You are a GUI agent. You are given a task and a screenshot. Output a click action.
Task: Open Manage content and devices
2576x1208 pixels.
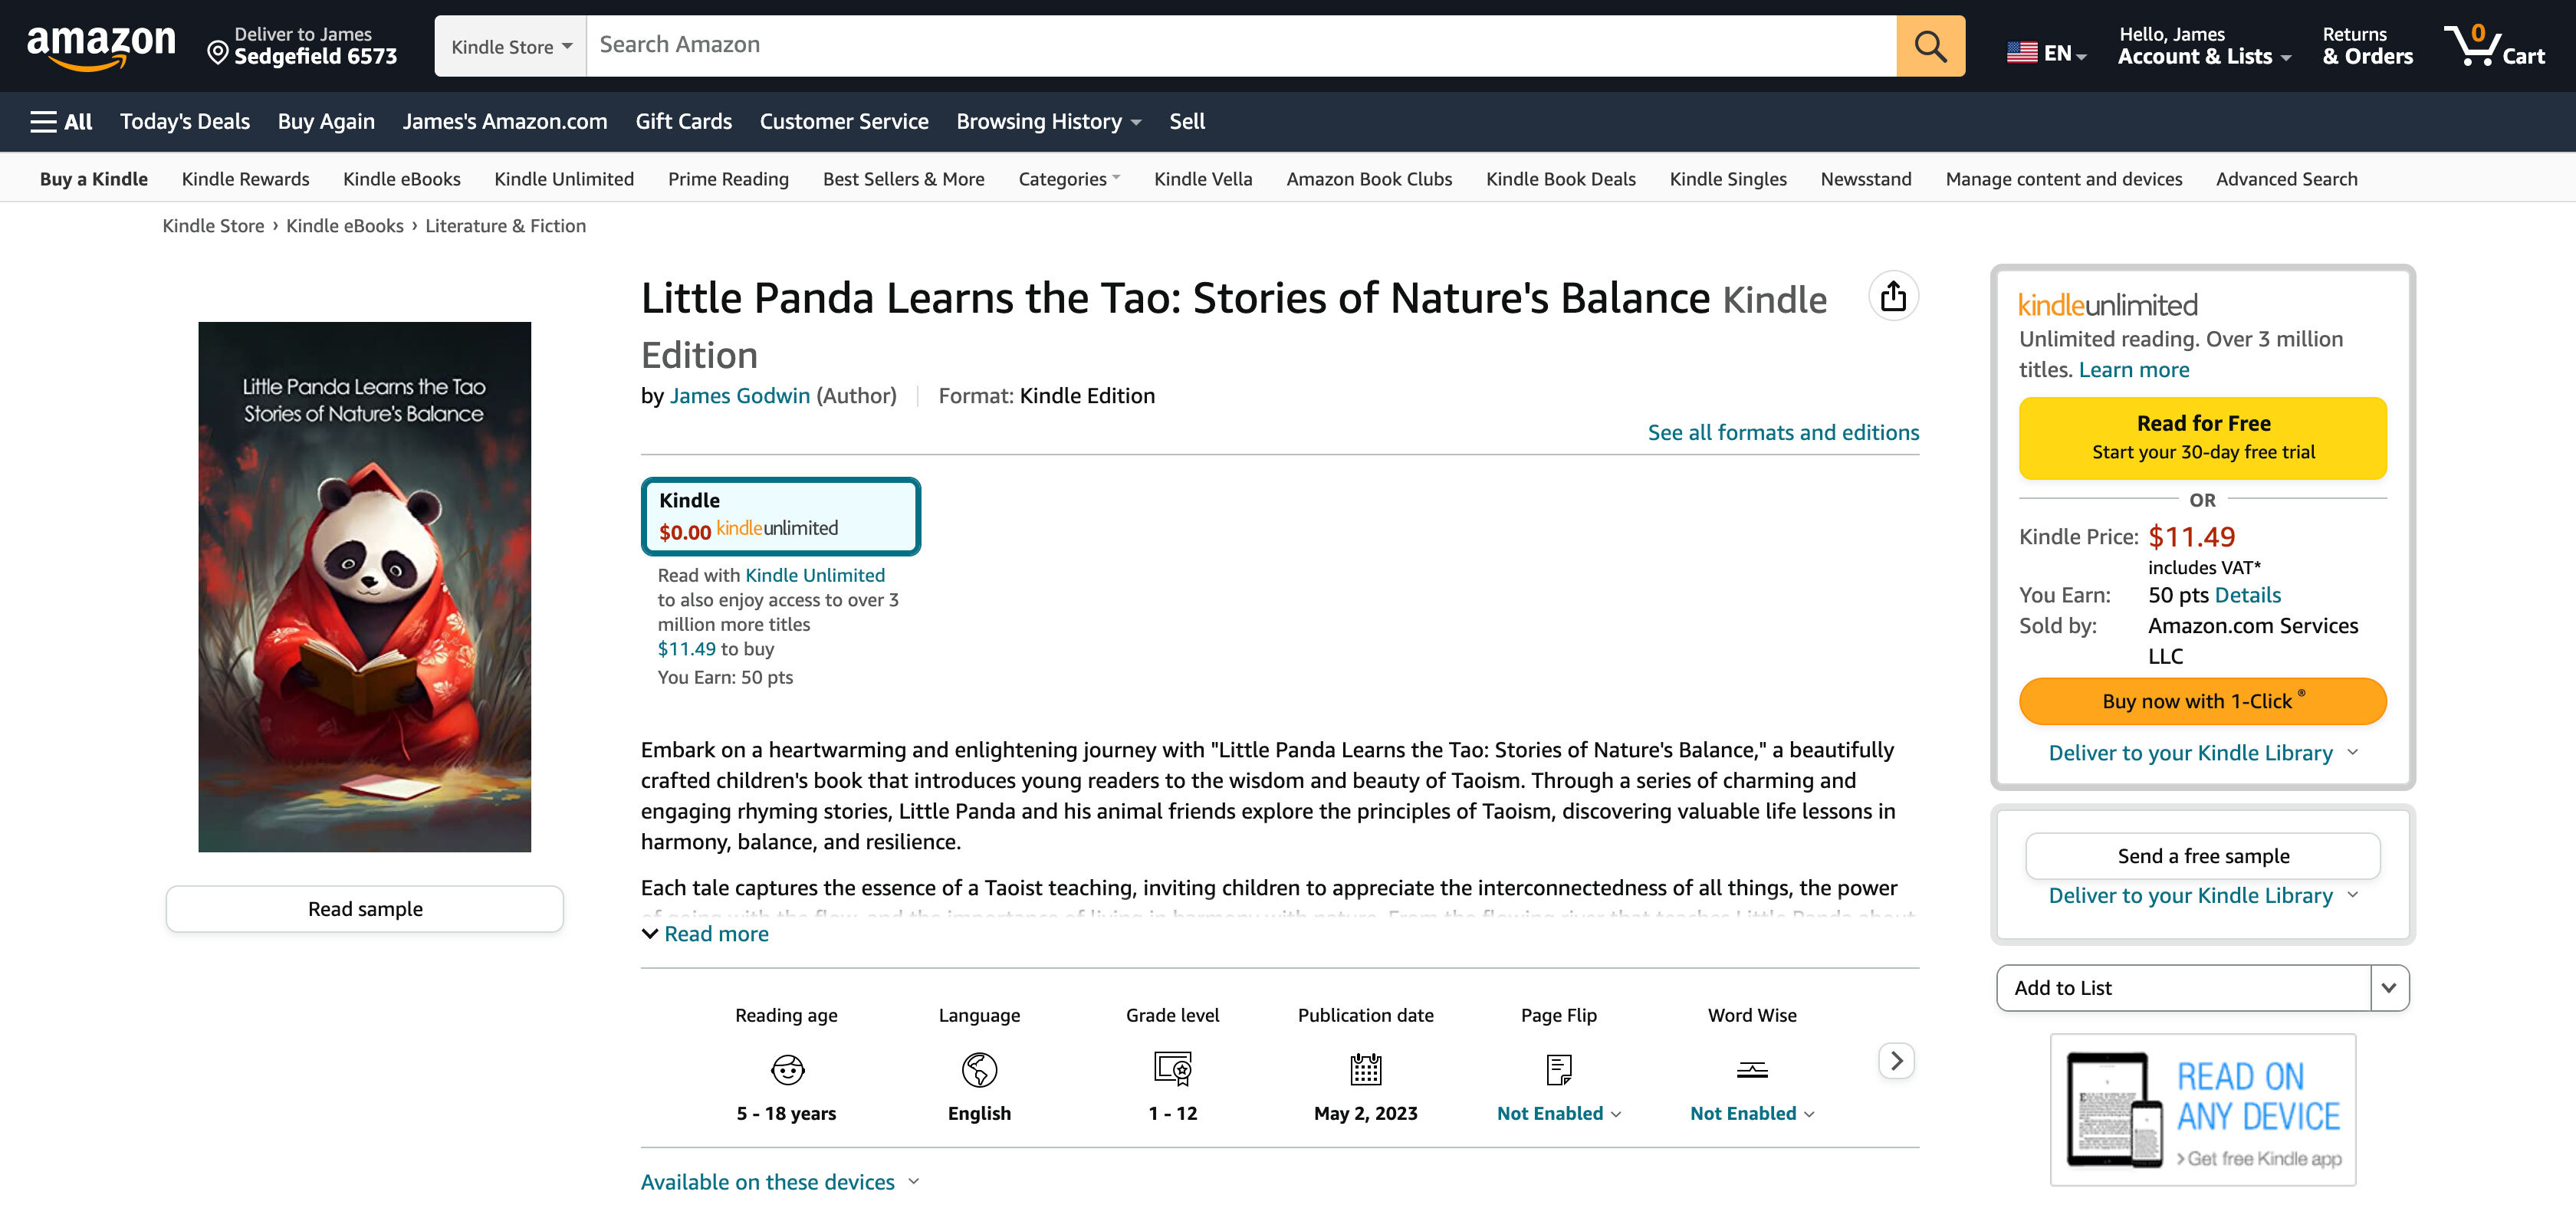pyautogui.click(x=2063, y=179)
